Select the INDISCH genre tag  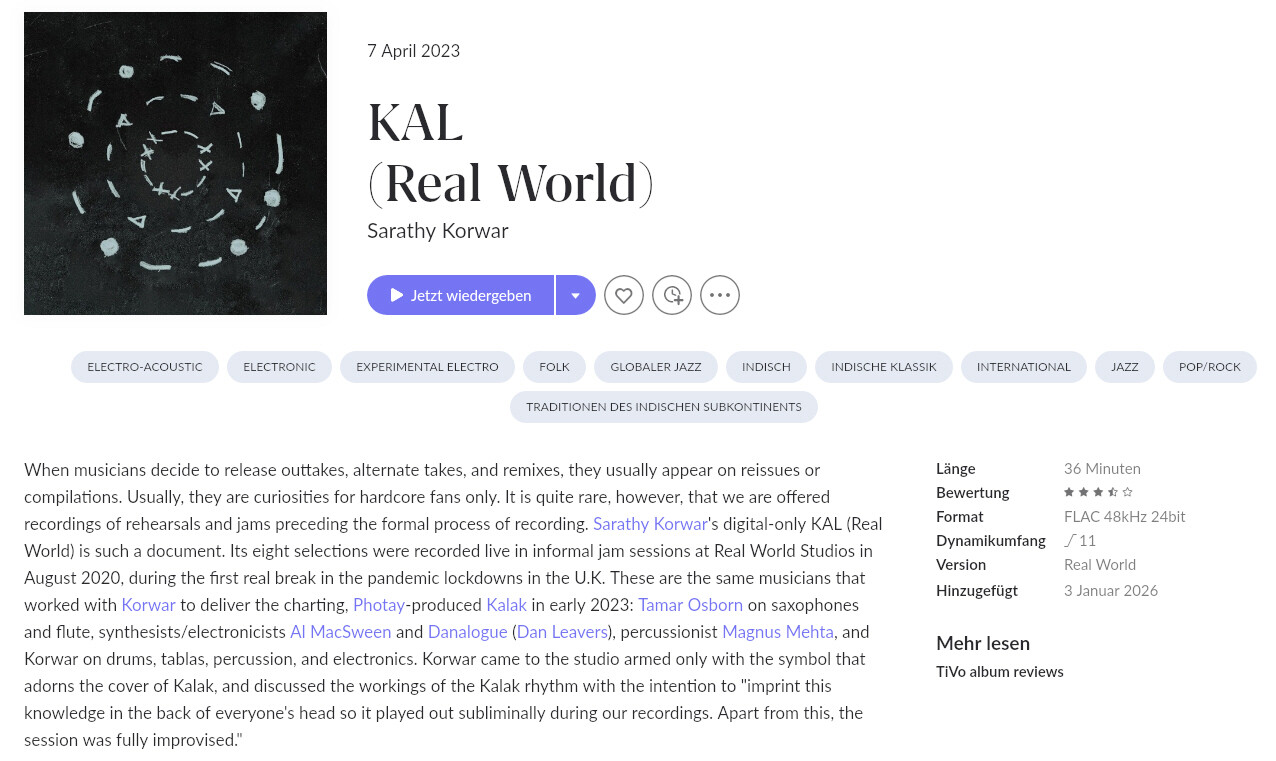coord(766,367)
